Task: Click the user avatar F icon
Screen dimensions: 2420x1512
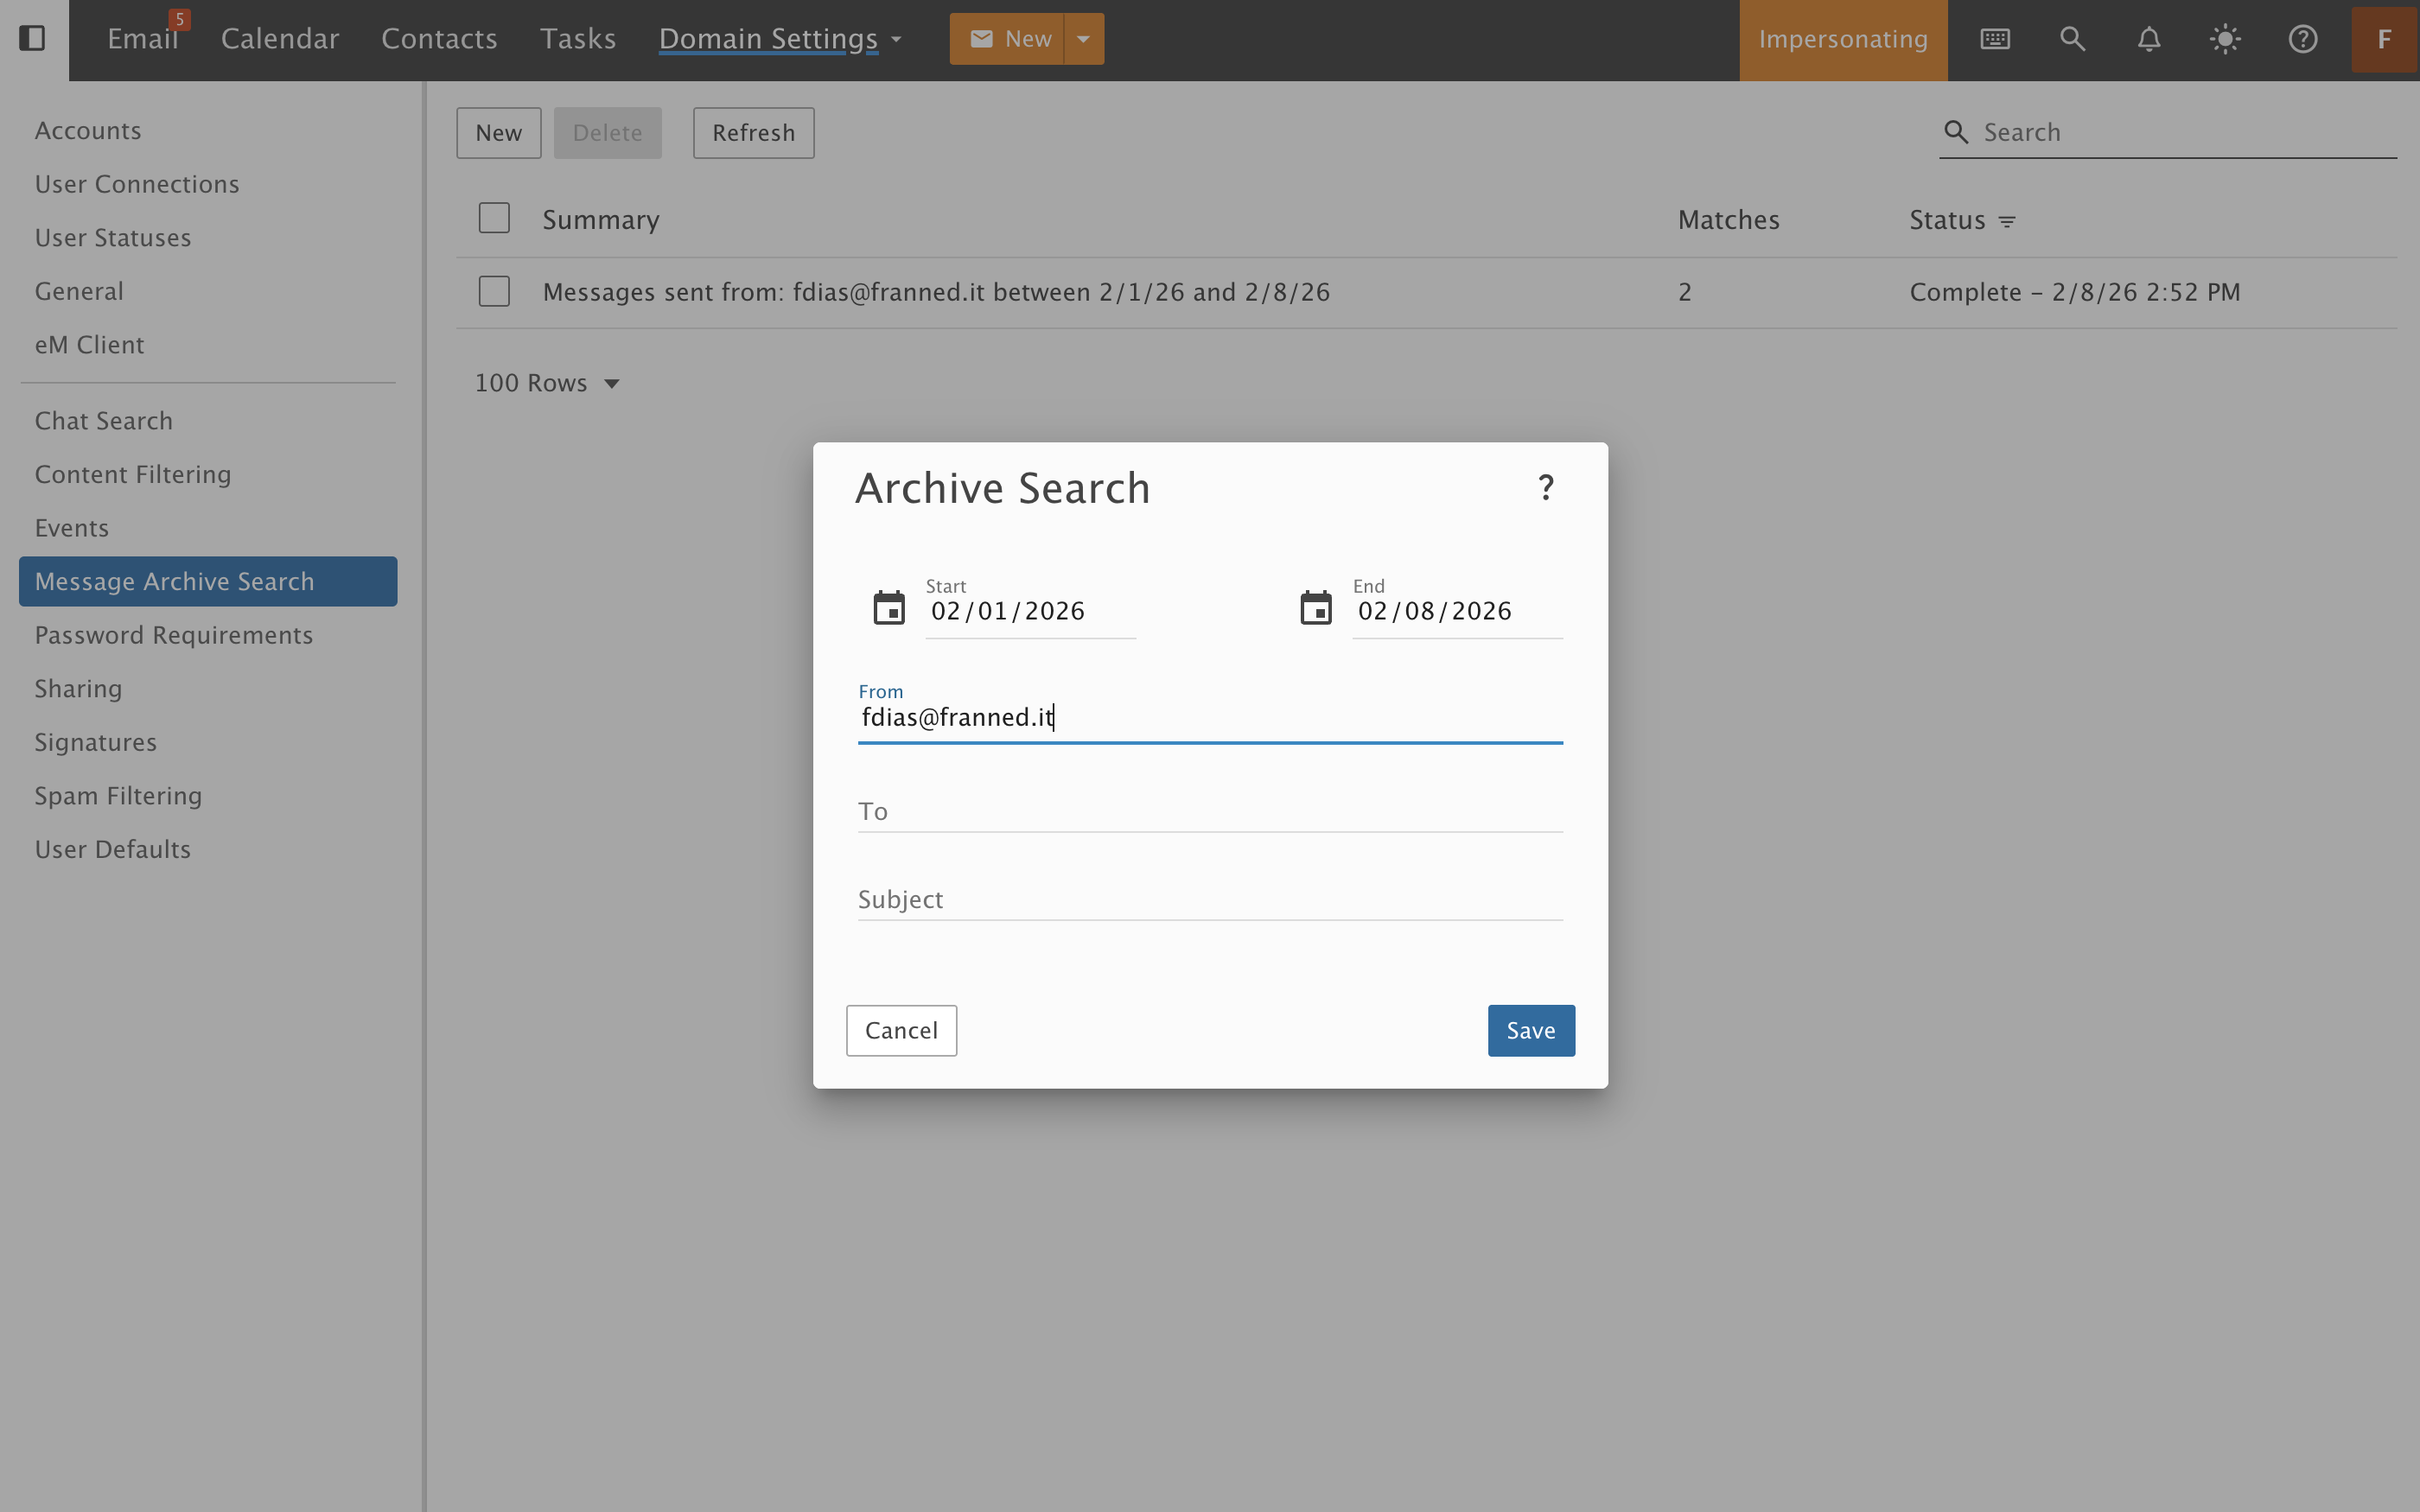Action: coord(2384,39)
